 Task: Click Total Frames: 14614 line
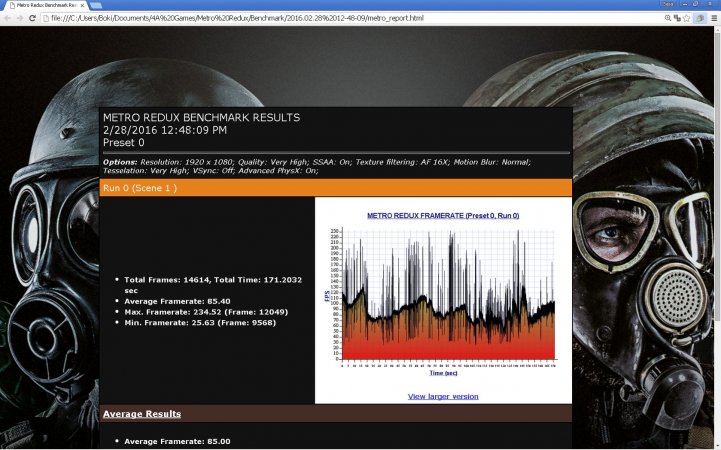point(213,285)
